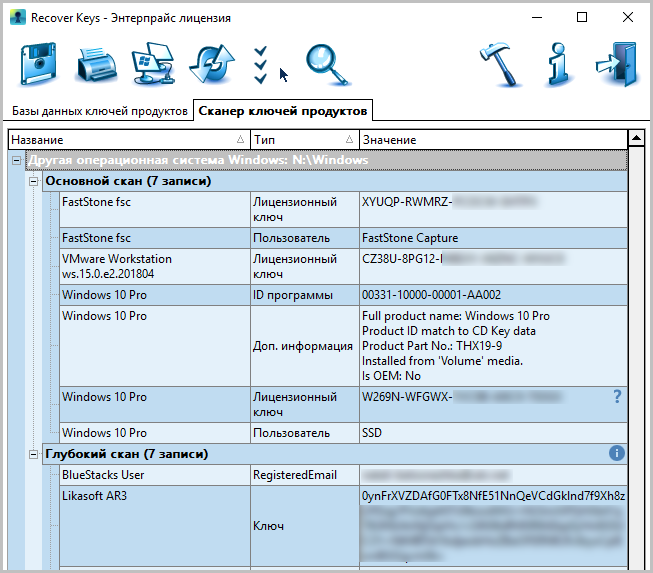
Task: Click the question mark on Windows key row
Action: (x=617, y=396)
